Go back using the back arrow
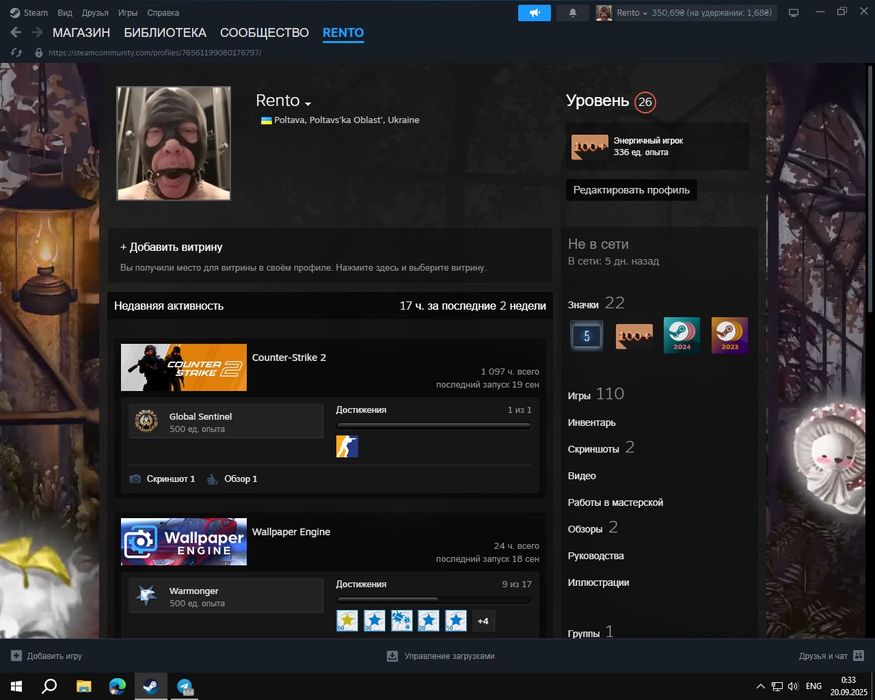The height and width of the screenshot is (700, 875). (16, 32)
